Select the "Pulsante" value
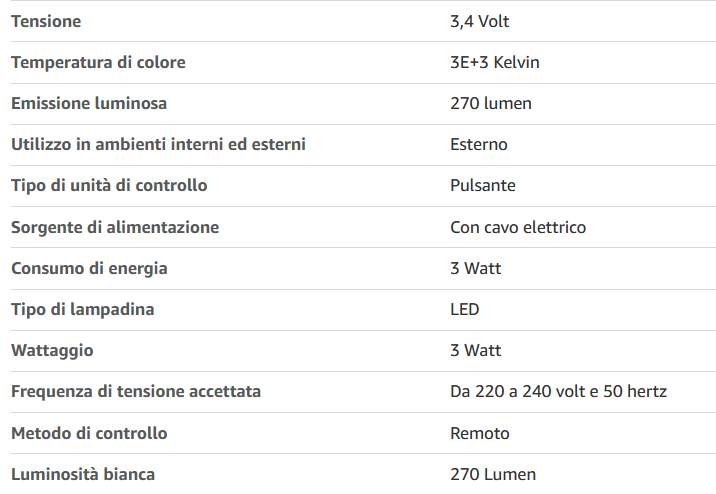The image size is (716, 494). click(483, 185)
